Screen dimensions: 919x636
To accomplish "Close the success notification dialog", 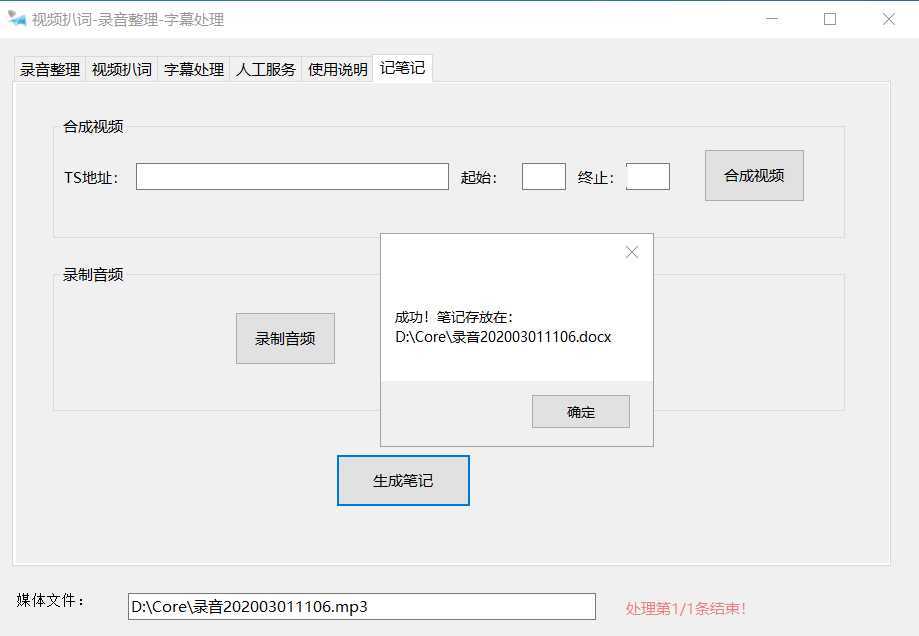I will pyautogui.click(x=631, y=252).
